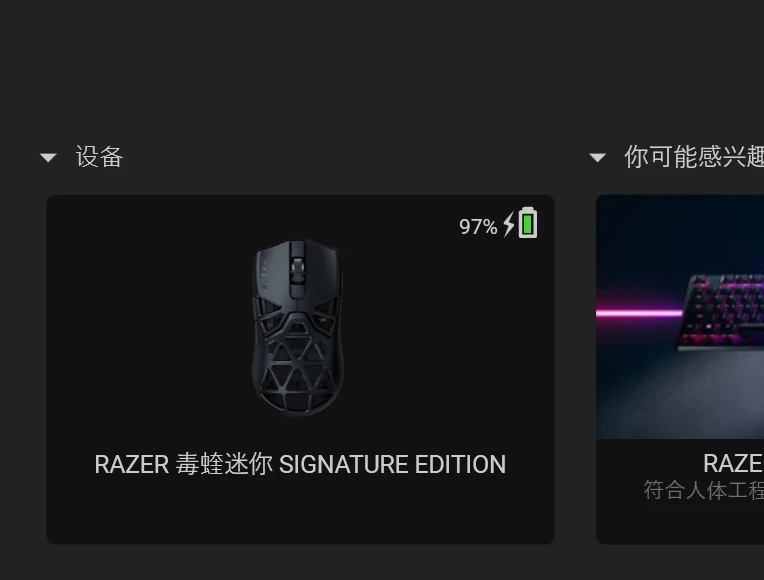Click the RAZER 毒蝰迷你 SIGNATURE EDITION label
Image resolution: width=764 pixels, height=580 pixels.
[300, 464]
